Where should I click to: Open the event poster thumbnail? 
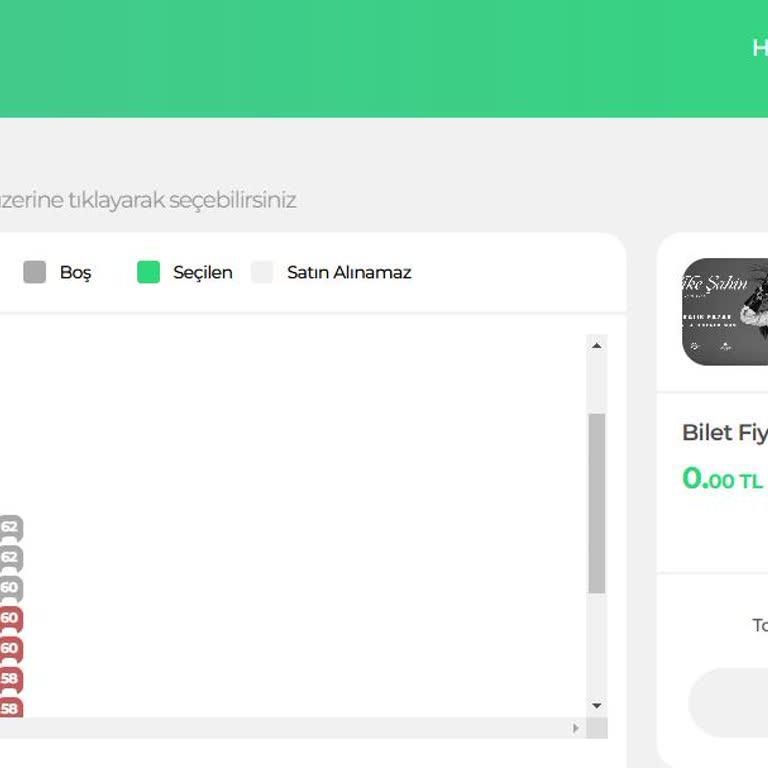[x=725, y=312]
